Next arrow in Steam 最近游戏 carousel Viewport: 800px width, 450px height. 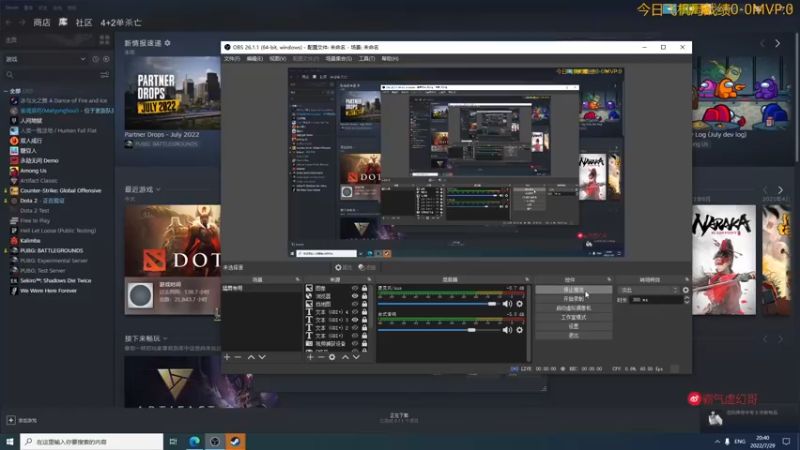pos(780,190)
